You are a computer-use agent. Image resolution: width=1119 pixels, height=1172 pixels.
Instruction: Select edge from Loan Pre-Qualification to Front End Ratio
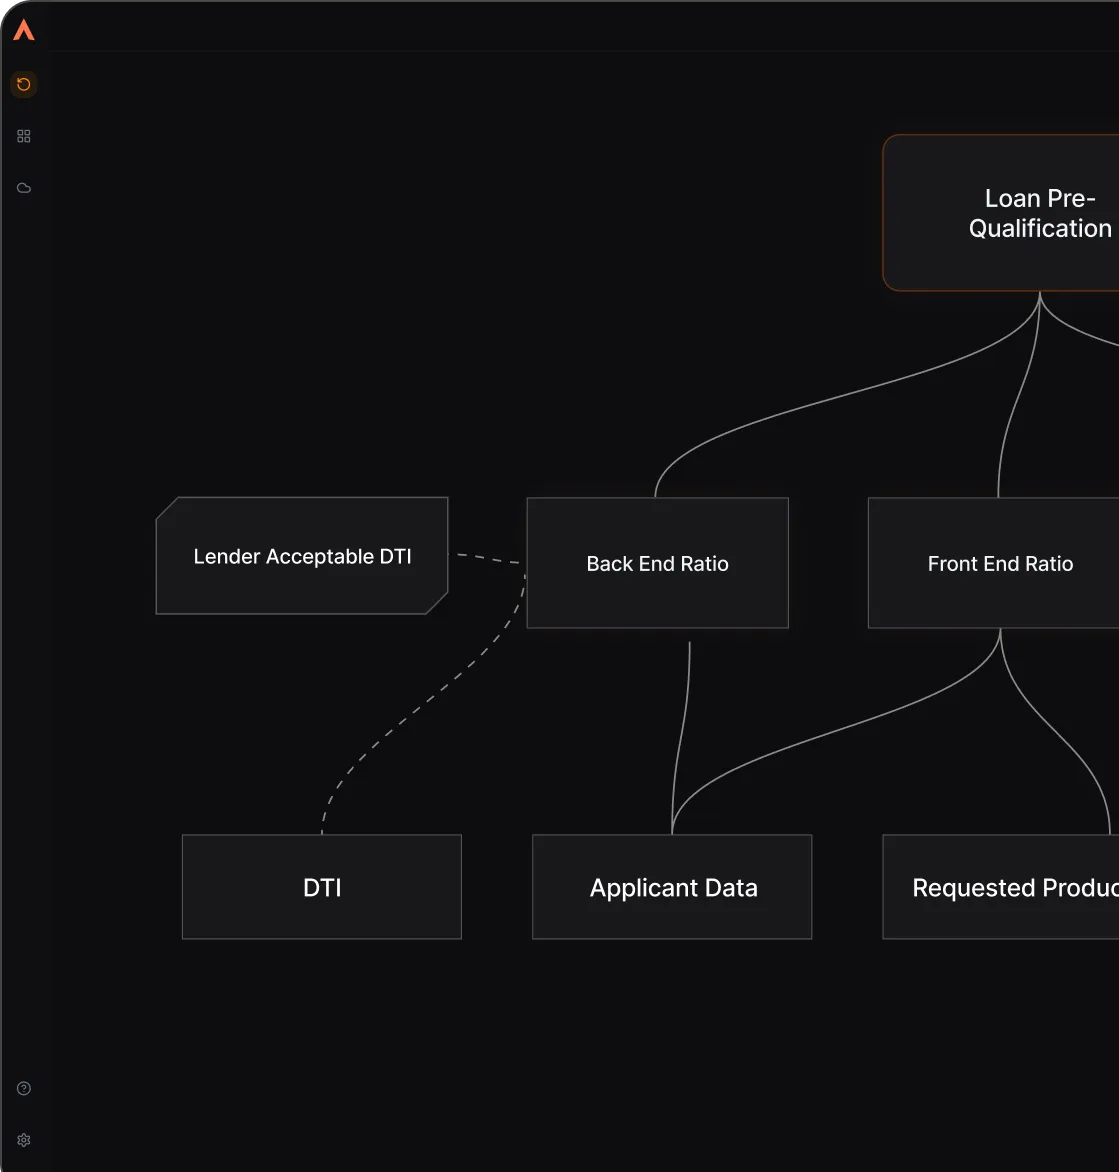tap(1017, 400)
